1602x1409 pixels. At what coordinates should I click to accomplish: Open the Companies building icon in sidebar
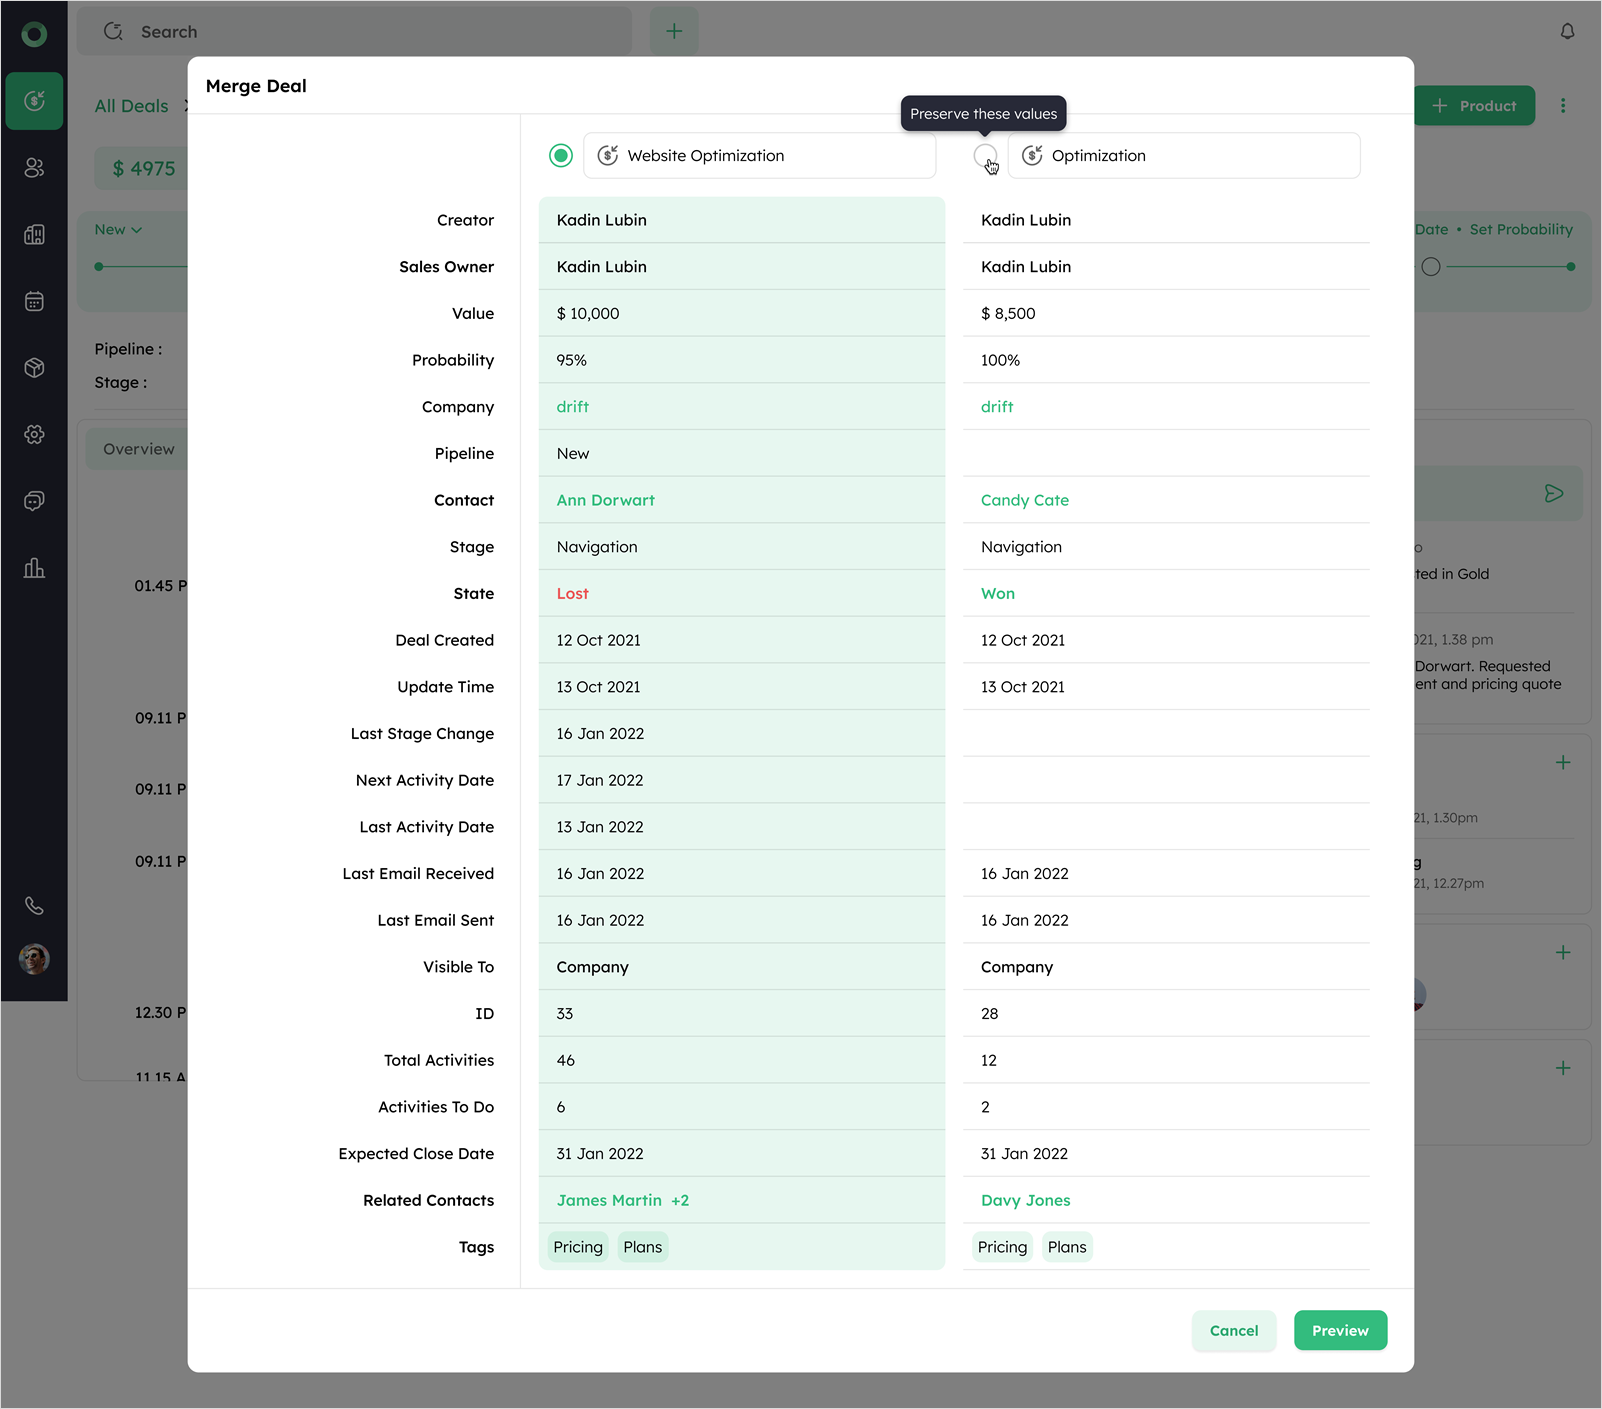(x=34, y=235)
